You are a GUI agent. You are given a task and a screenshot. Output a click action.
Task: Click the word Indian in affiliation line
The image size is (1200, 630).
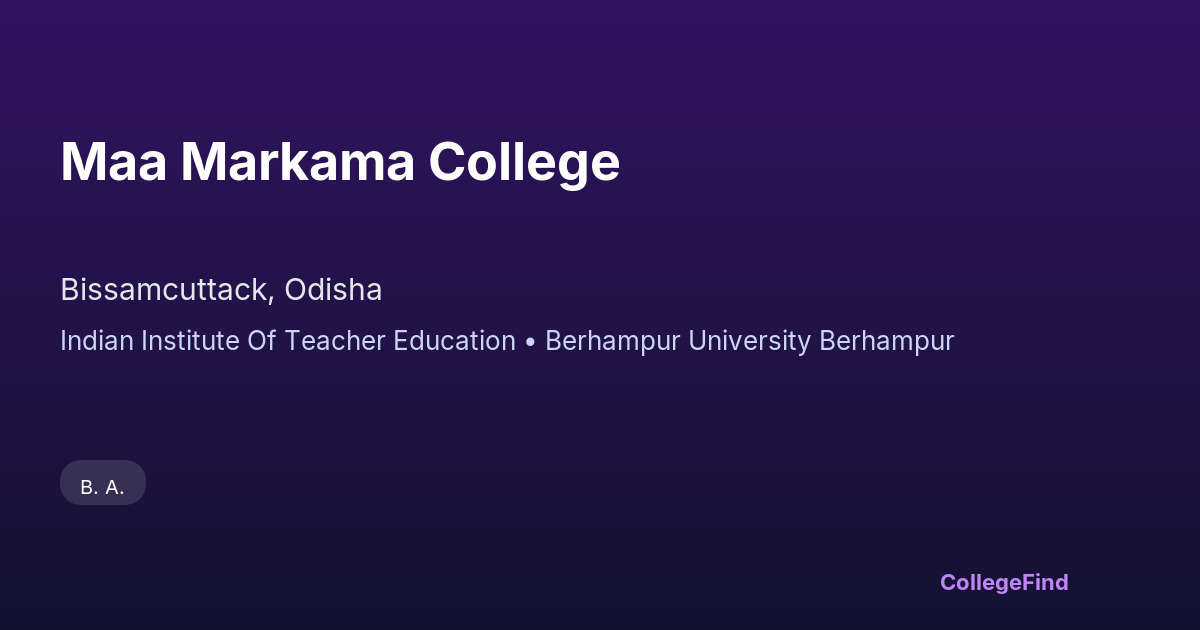[97, 341]
